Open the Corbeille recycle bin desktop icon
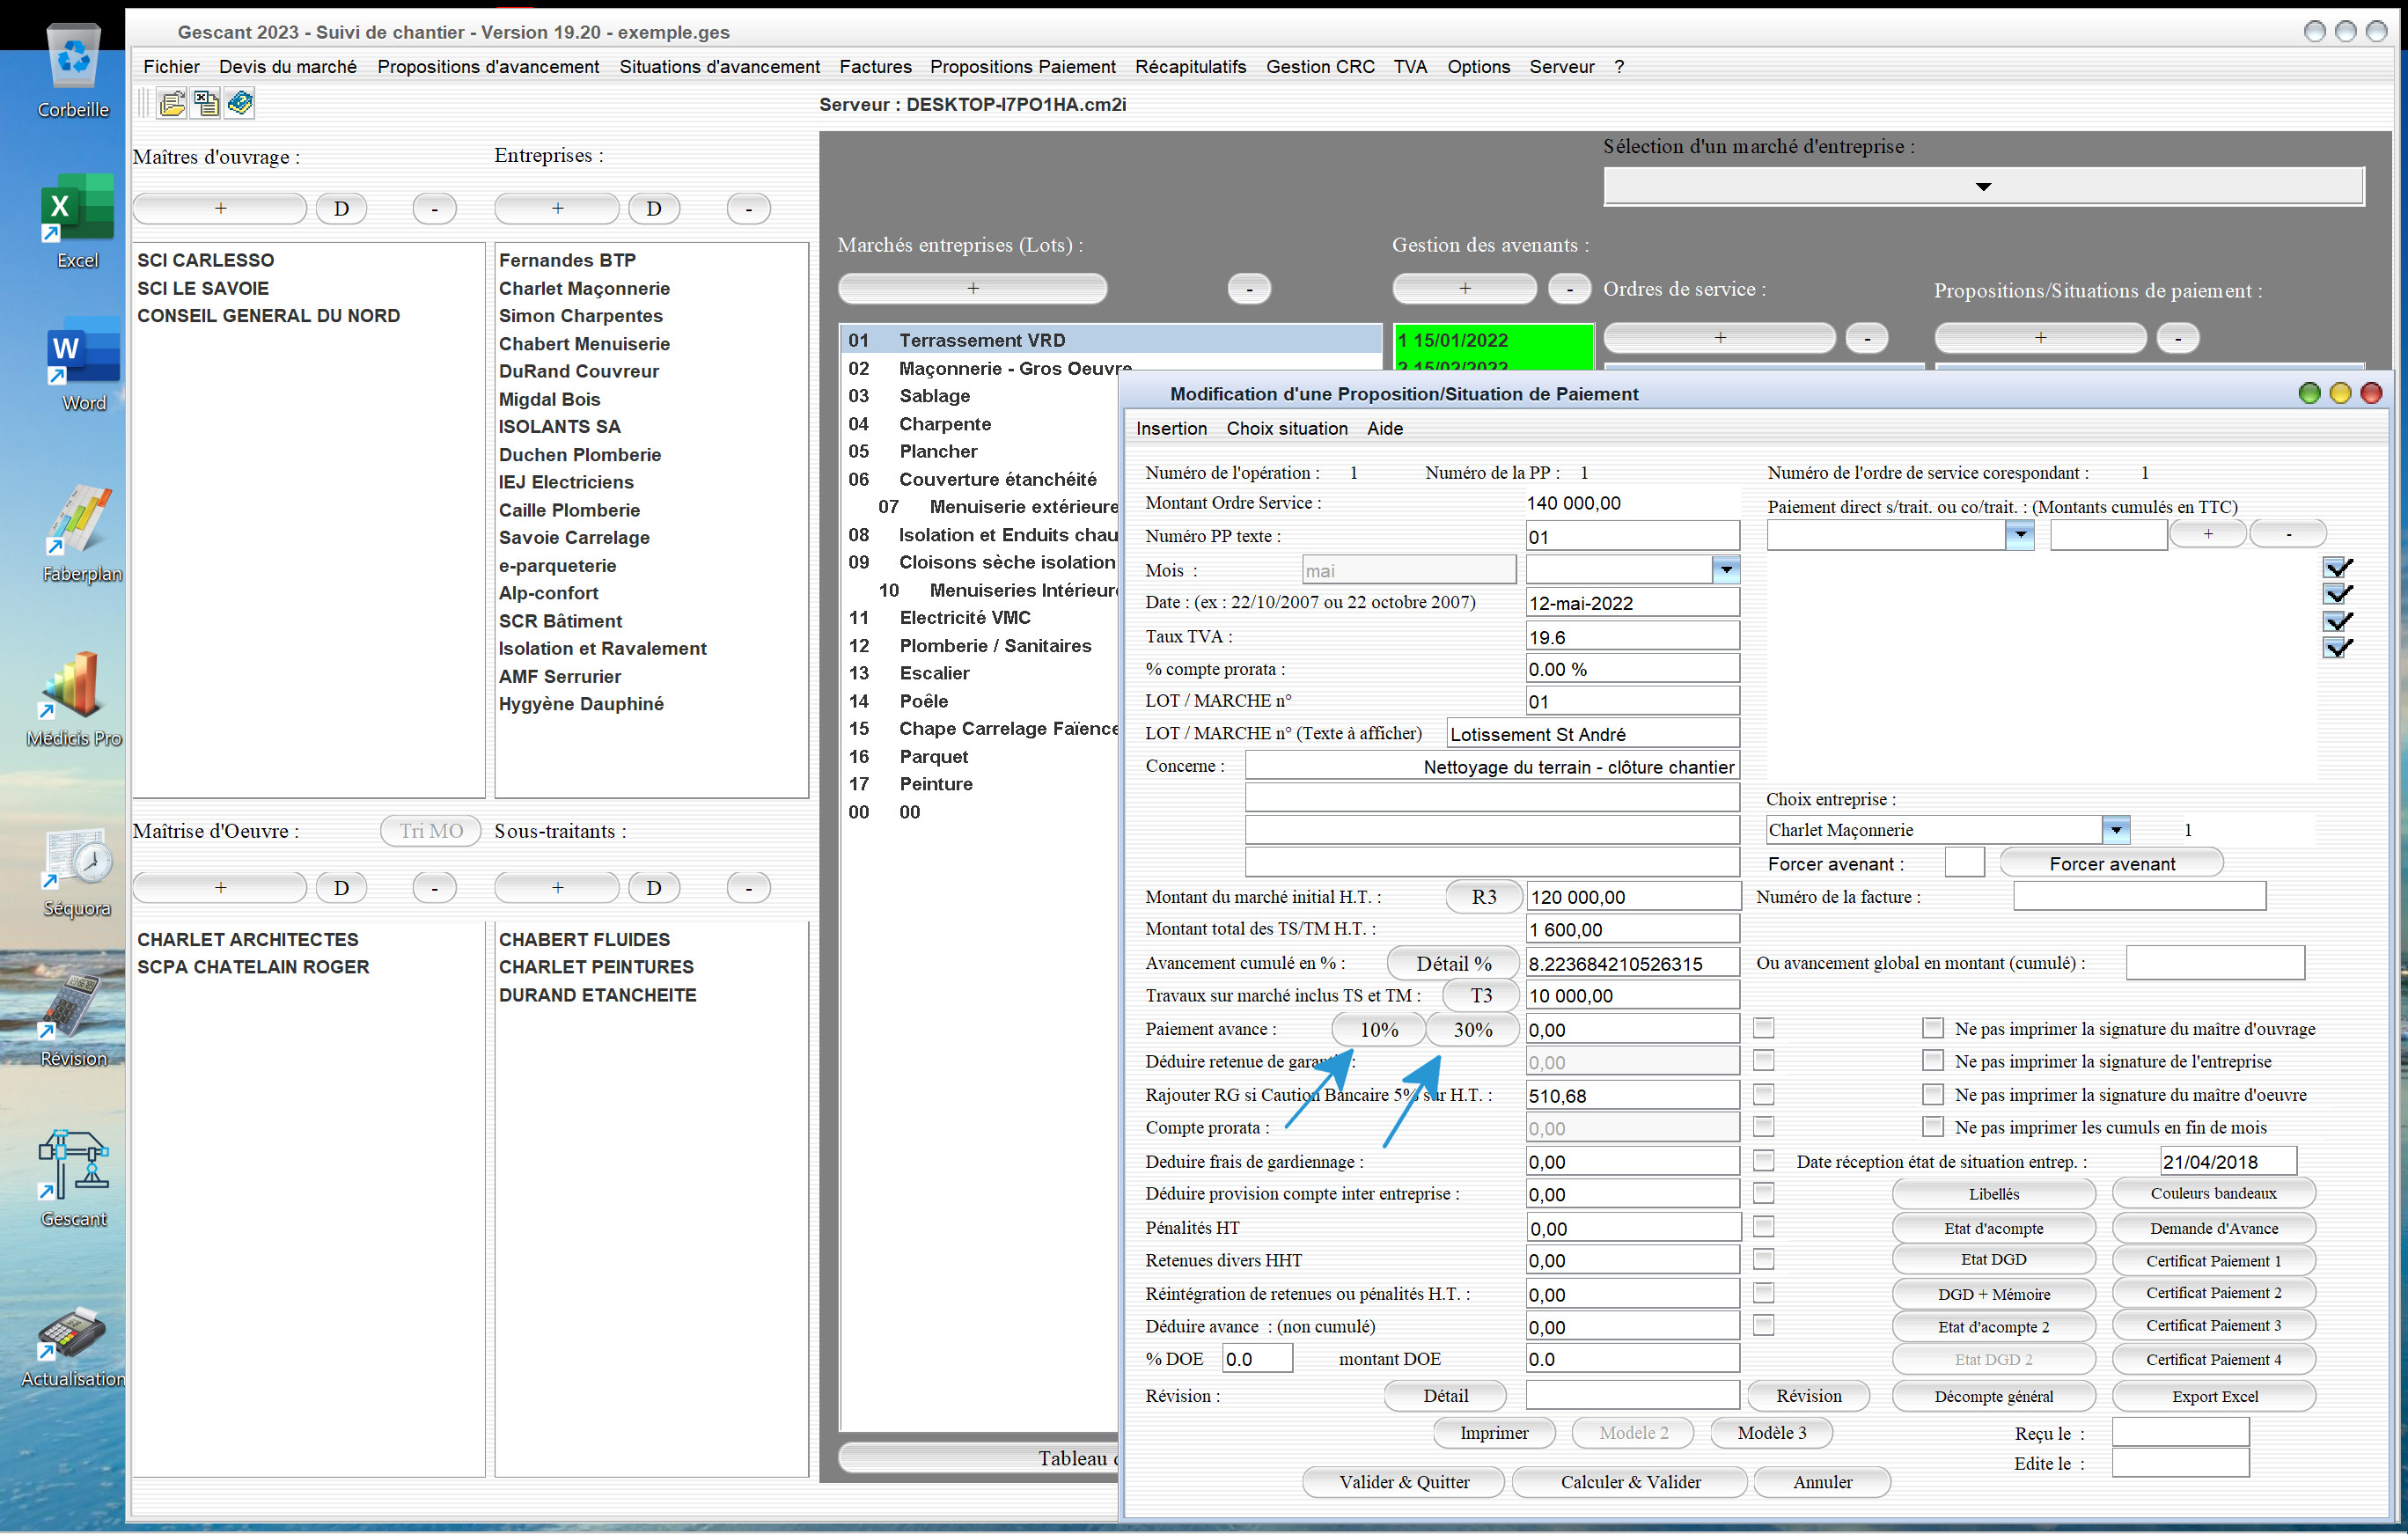 [74, 72]
